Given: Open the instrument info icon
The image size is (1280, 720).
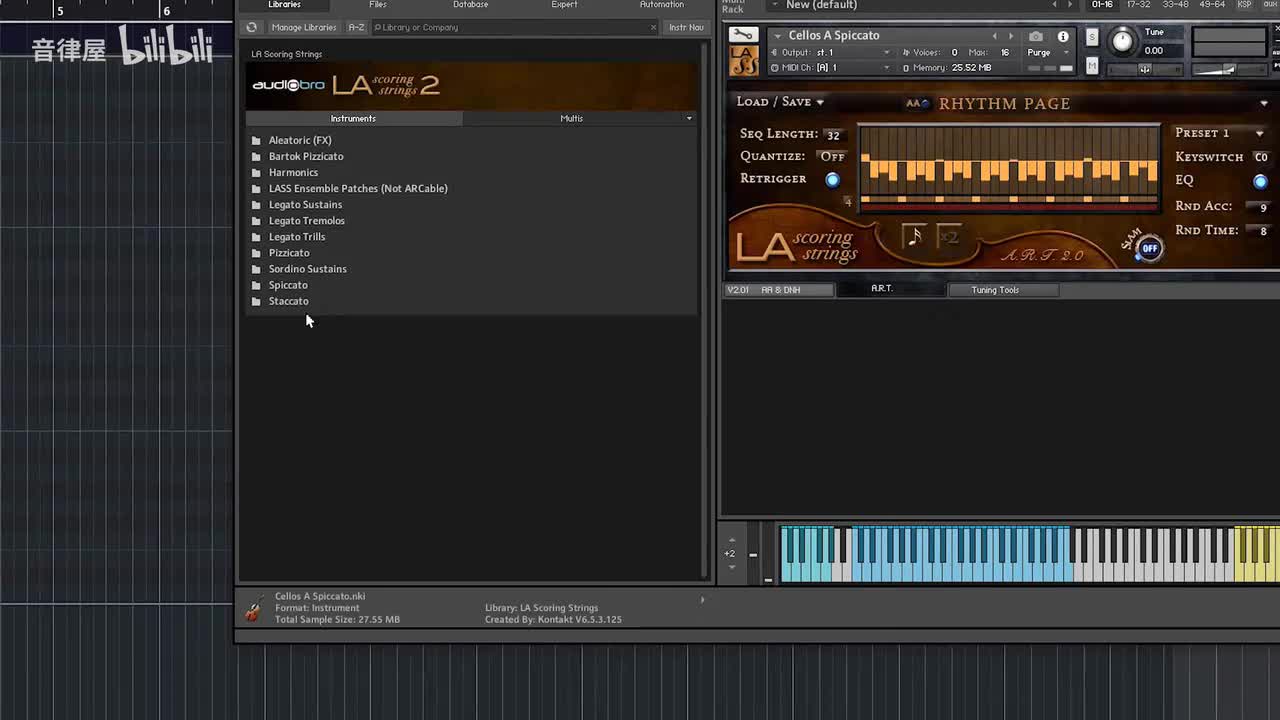Looking at the screenshot, I should (1063, 36).
